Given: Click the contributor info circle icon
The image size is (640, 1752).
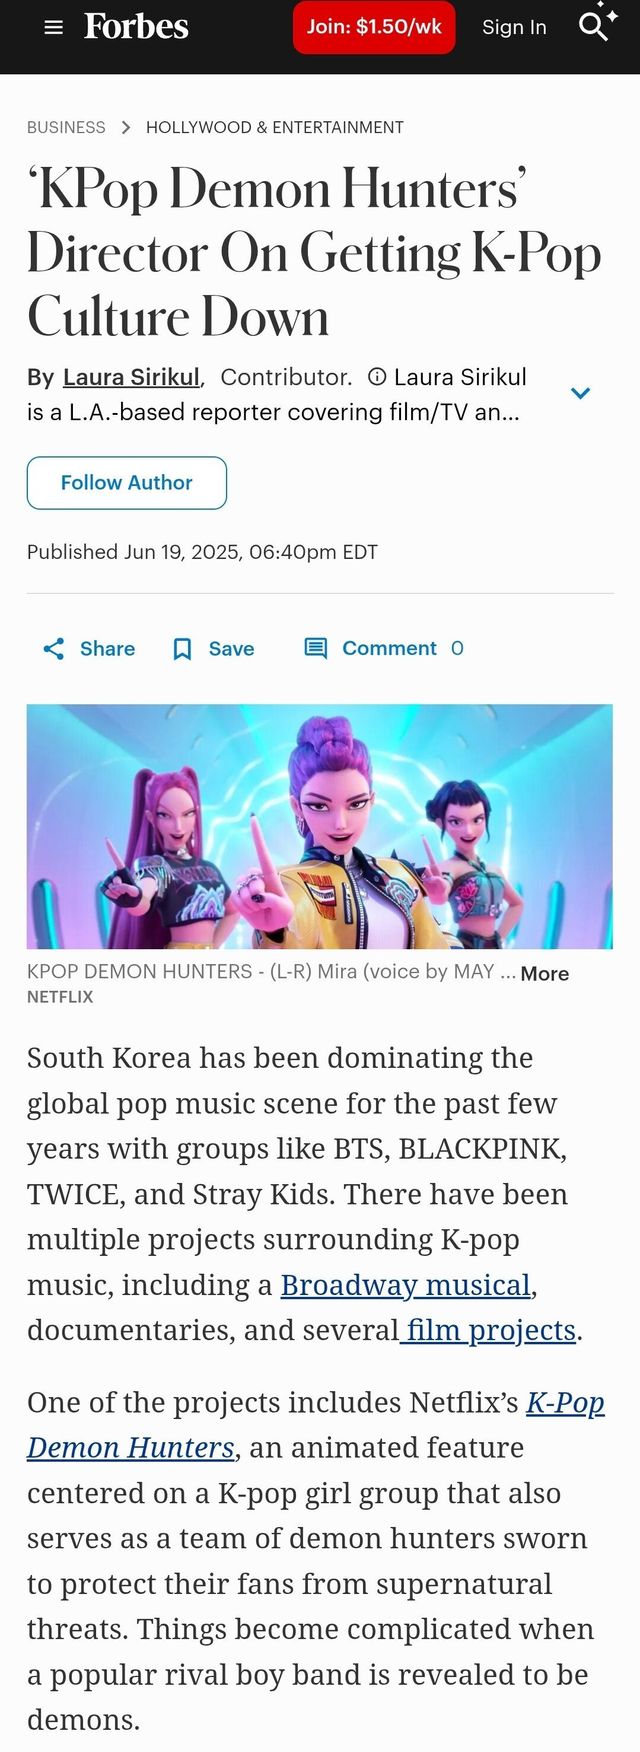Looking at the screenshot, I should coord(377,377).
